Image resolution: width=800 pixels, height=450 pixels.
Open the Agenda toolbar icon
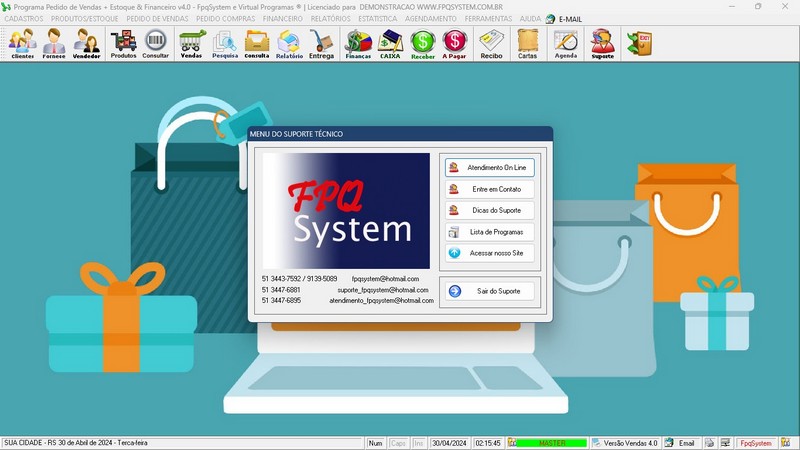pos(566,44)
